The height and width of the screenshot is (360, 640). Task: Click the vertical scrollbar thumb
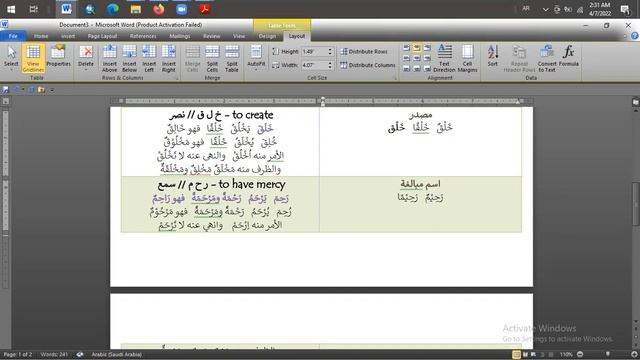(636, 203)
